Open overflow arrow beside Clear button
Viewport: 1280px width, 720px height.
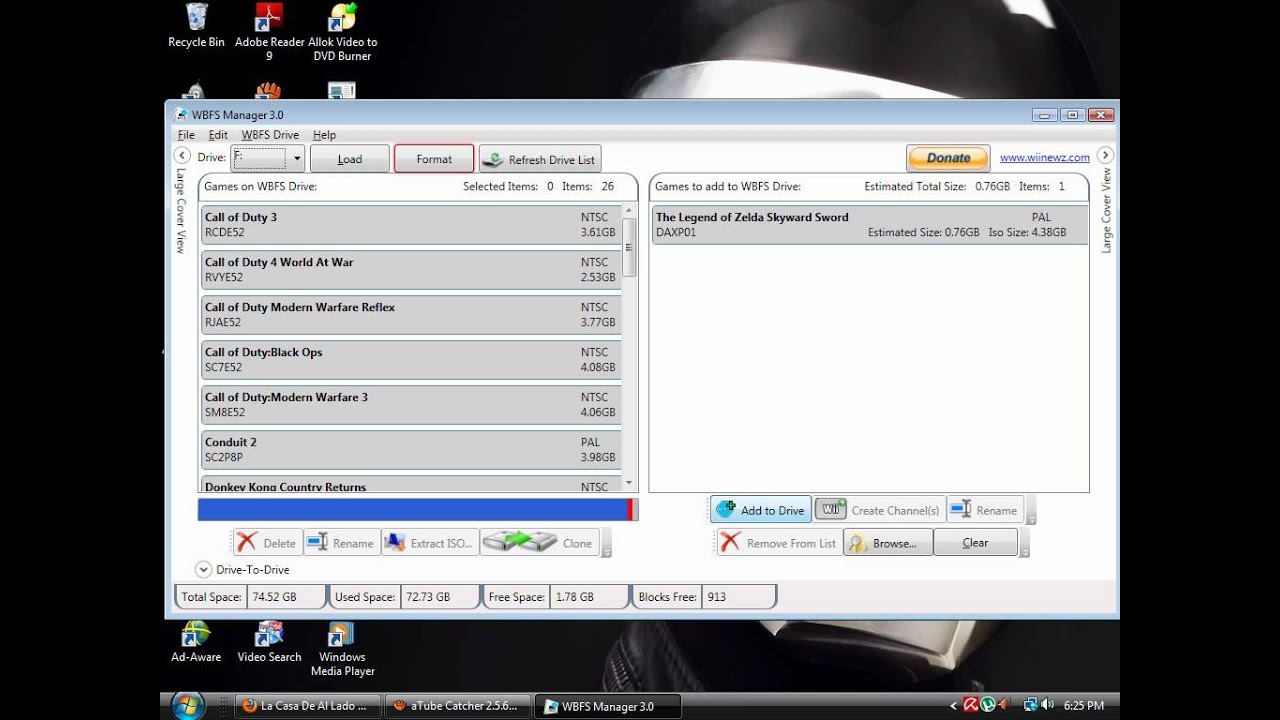coord(1024,544)
